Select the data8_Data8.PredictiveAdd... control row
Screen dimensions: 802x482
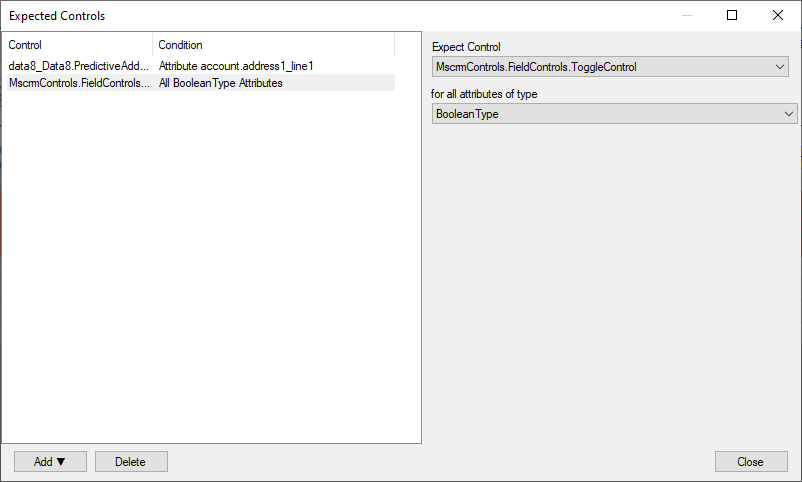(78, 66)
